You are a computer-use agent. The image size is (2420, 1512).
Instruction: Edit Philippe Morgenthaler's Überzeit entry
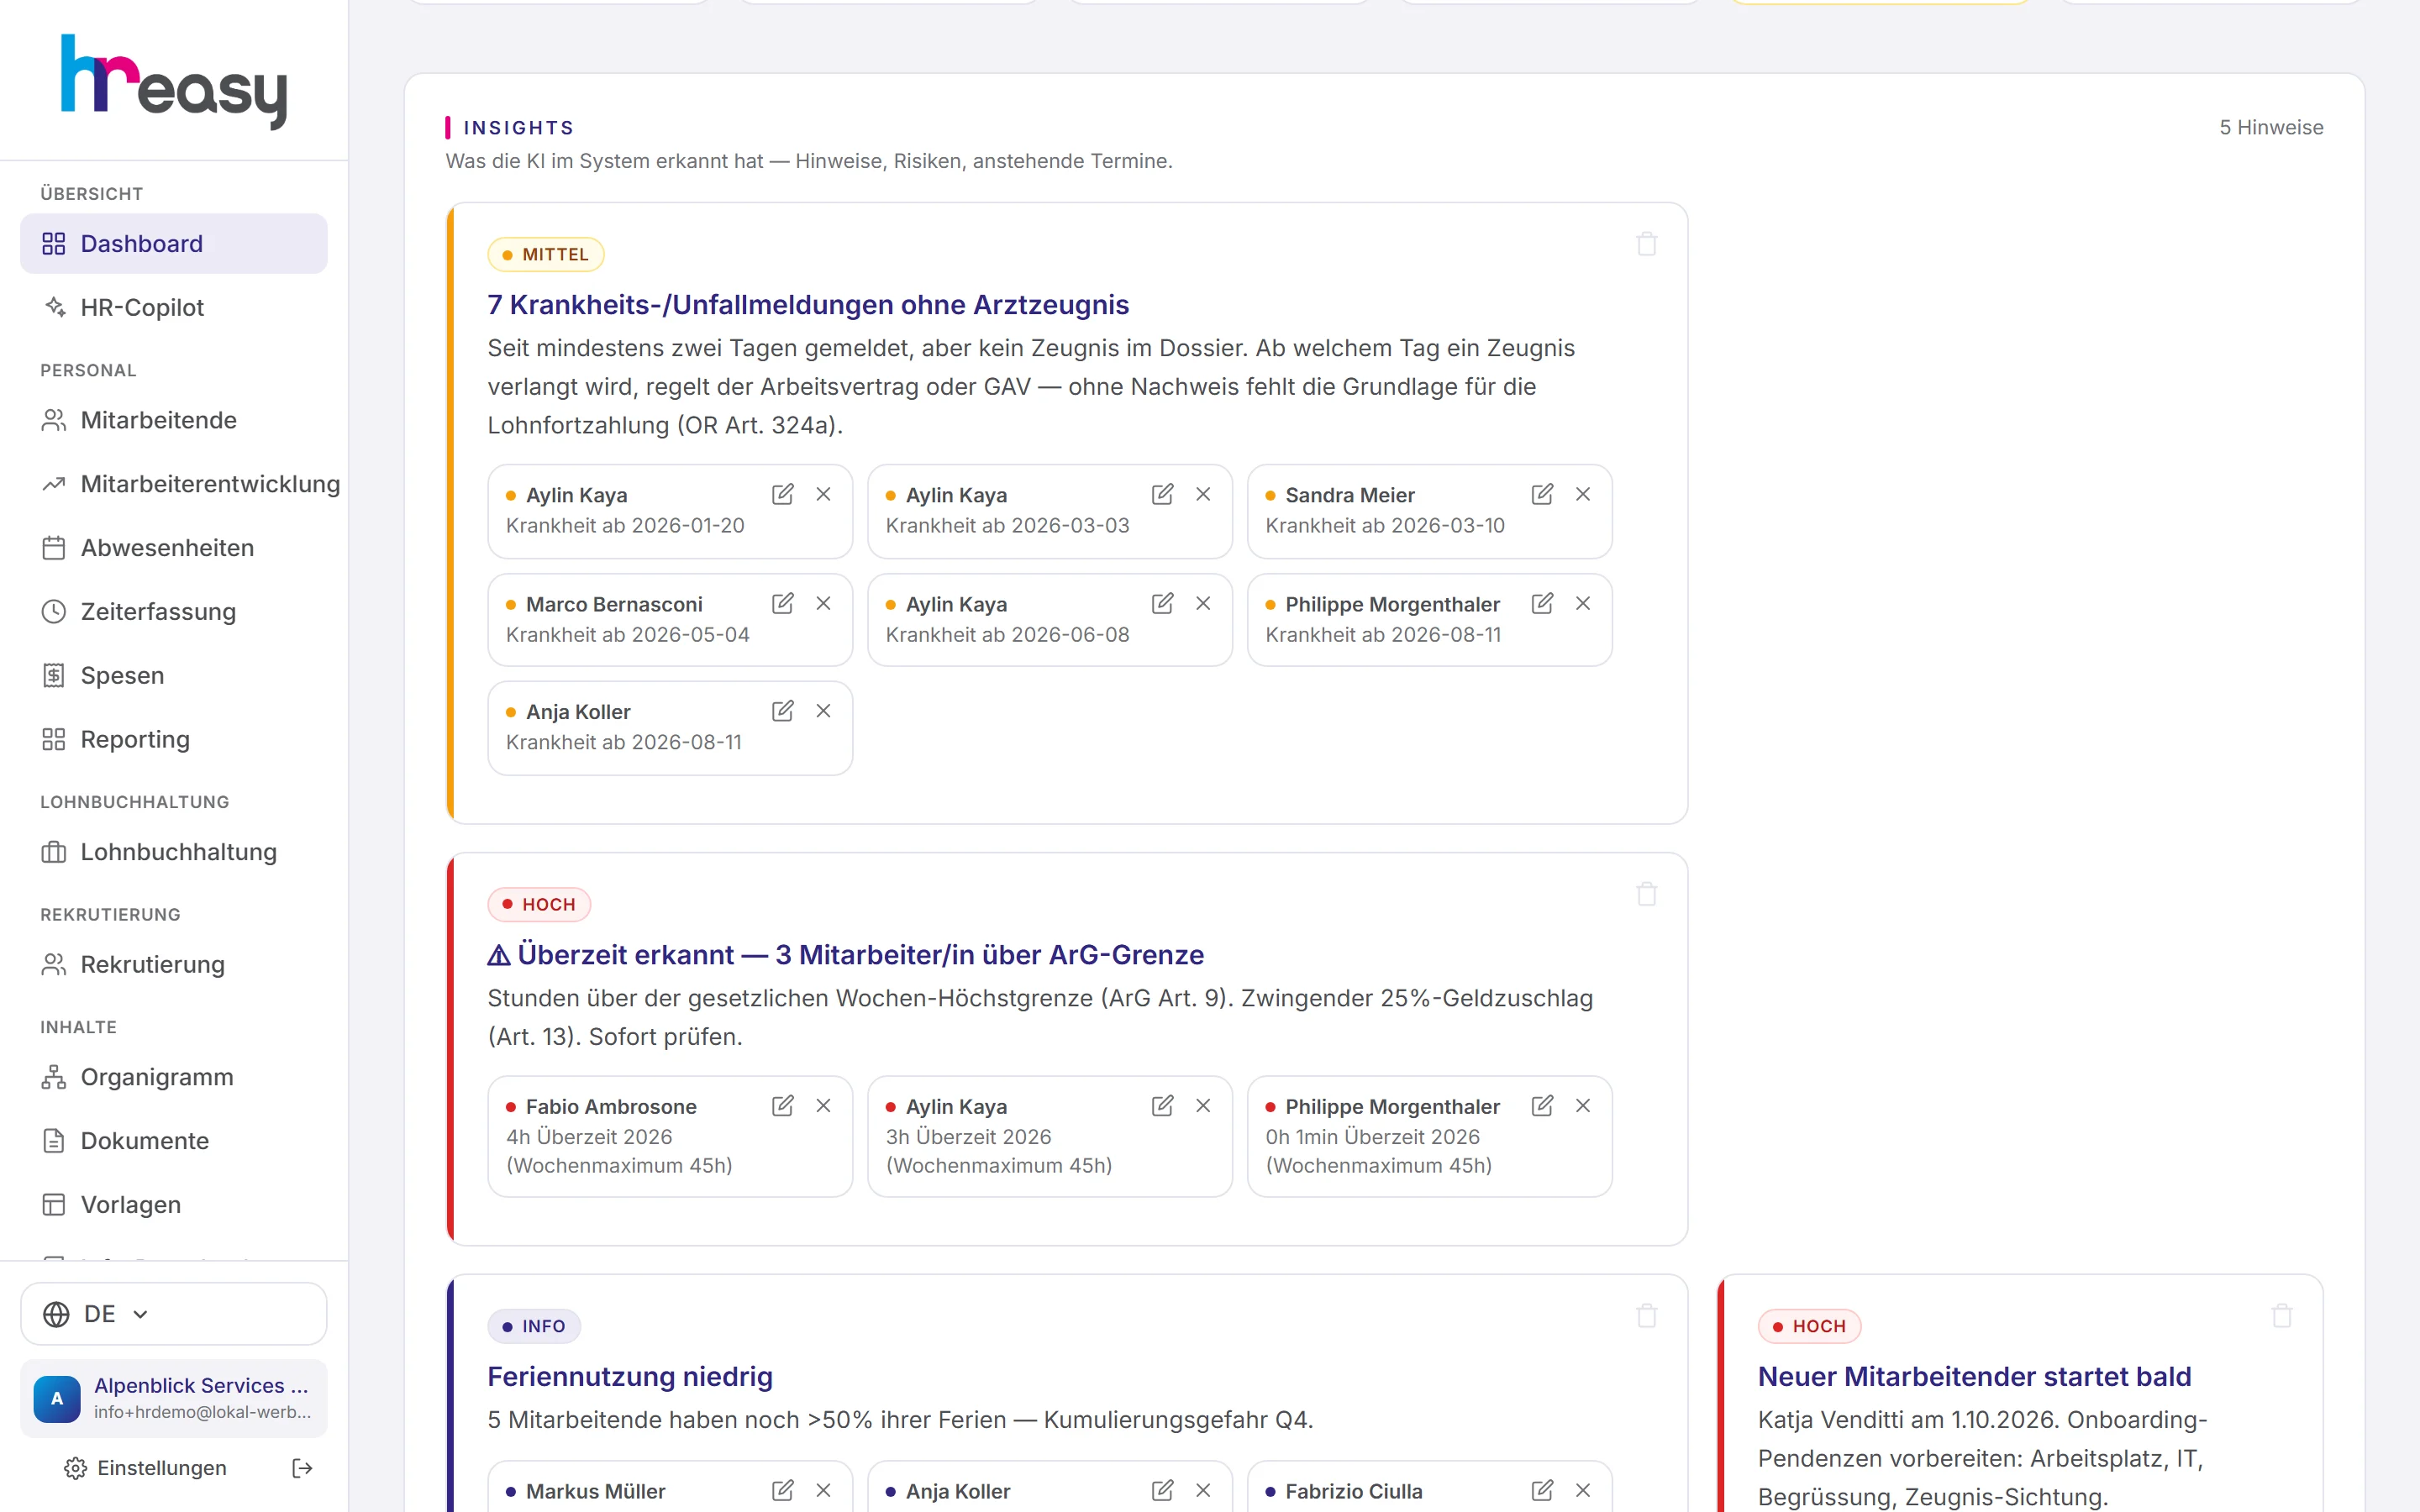pyautogui.click(x=1542, y=1105)
